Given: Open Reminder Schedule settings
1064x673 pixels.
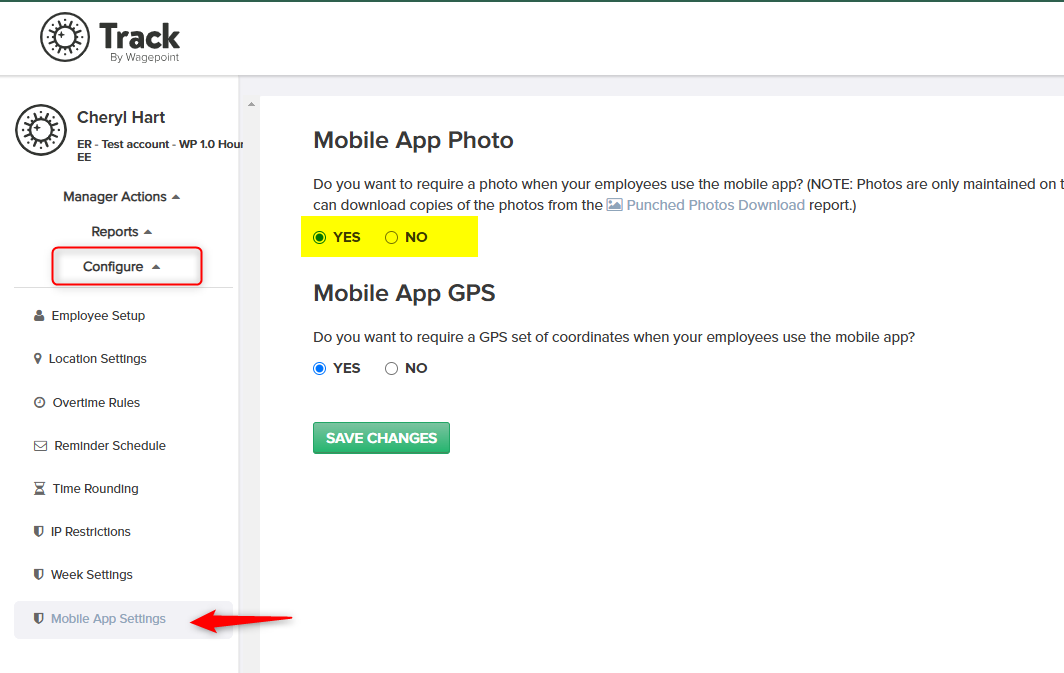Looking at the screenshot, I should tap(110, 446).
